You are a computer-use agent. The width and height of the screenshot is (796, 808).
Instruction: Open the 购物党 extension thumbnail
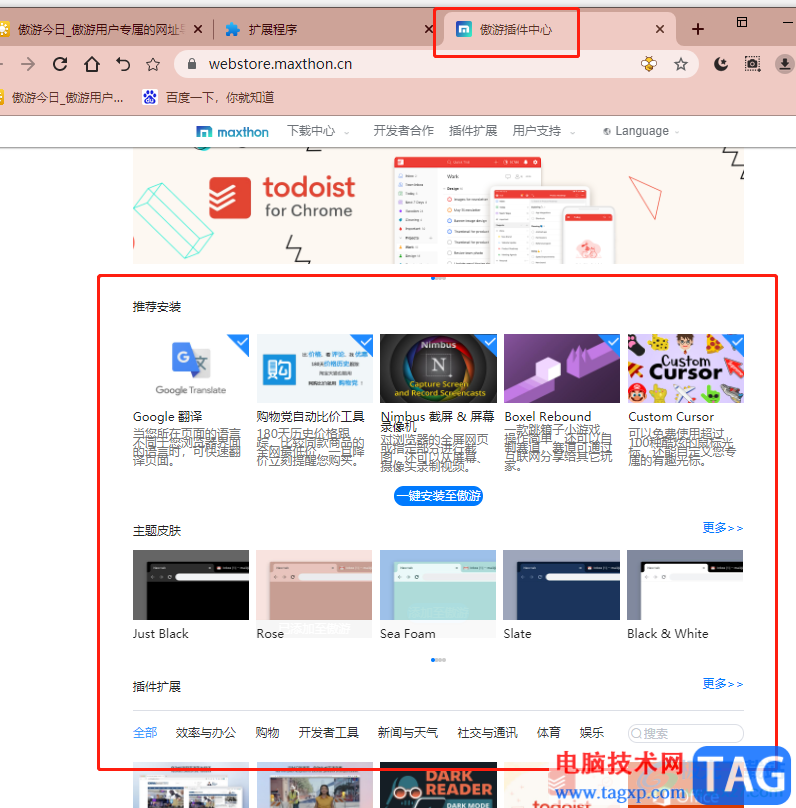tap(314, 368)
